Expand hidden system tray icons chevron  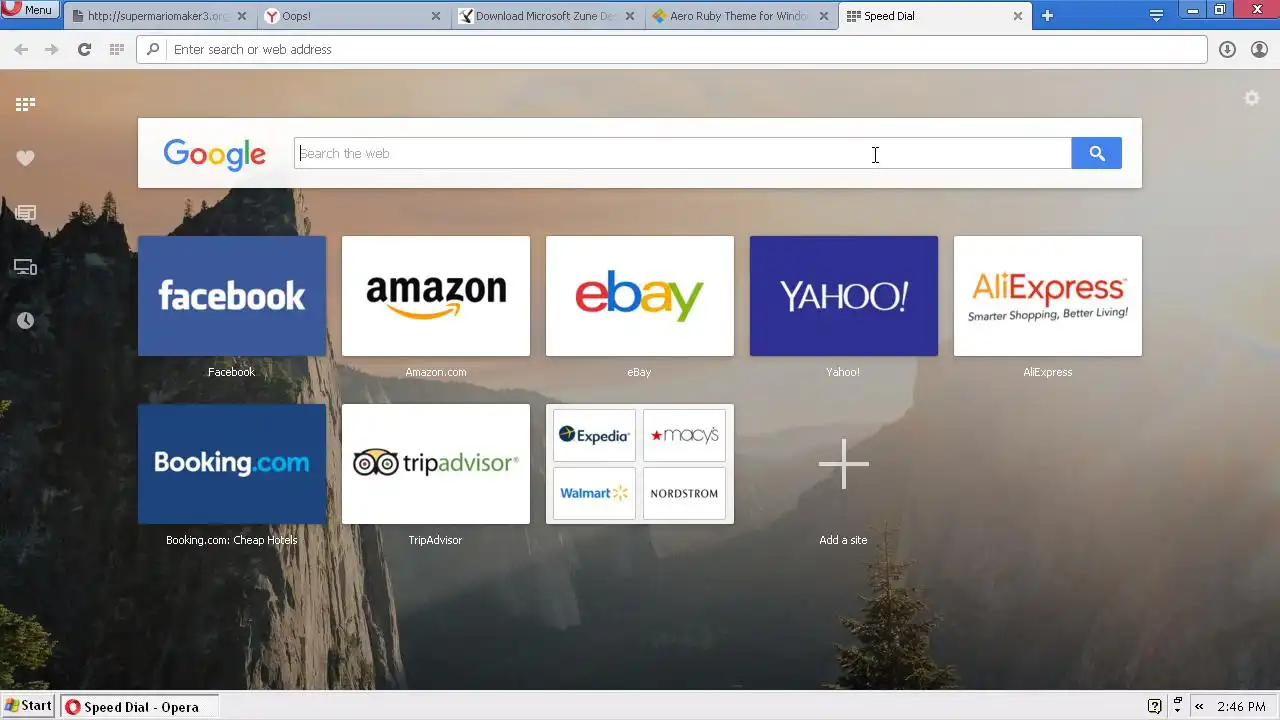(1199, 706)
